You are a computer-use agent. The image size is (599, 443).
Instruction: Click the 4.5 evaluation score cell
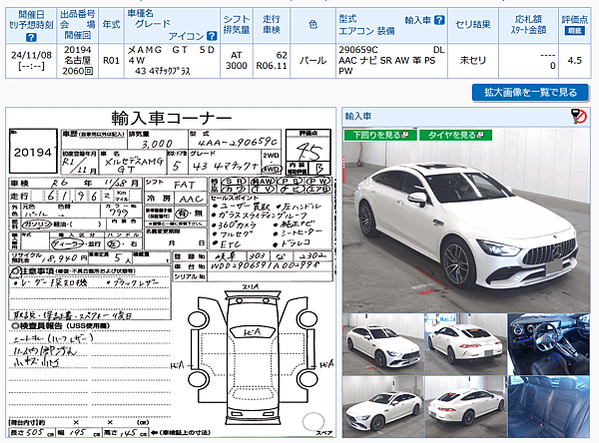(575, 61)
